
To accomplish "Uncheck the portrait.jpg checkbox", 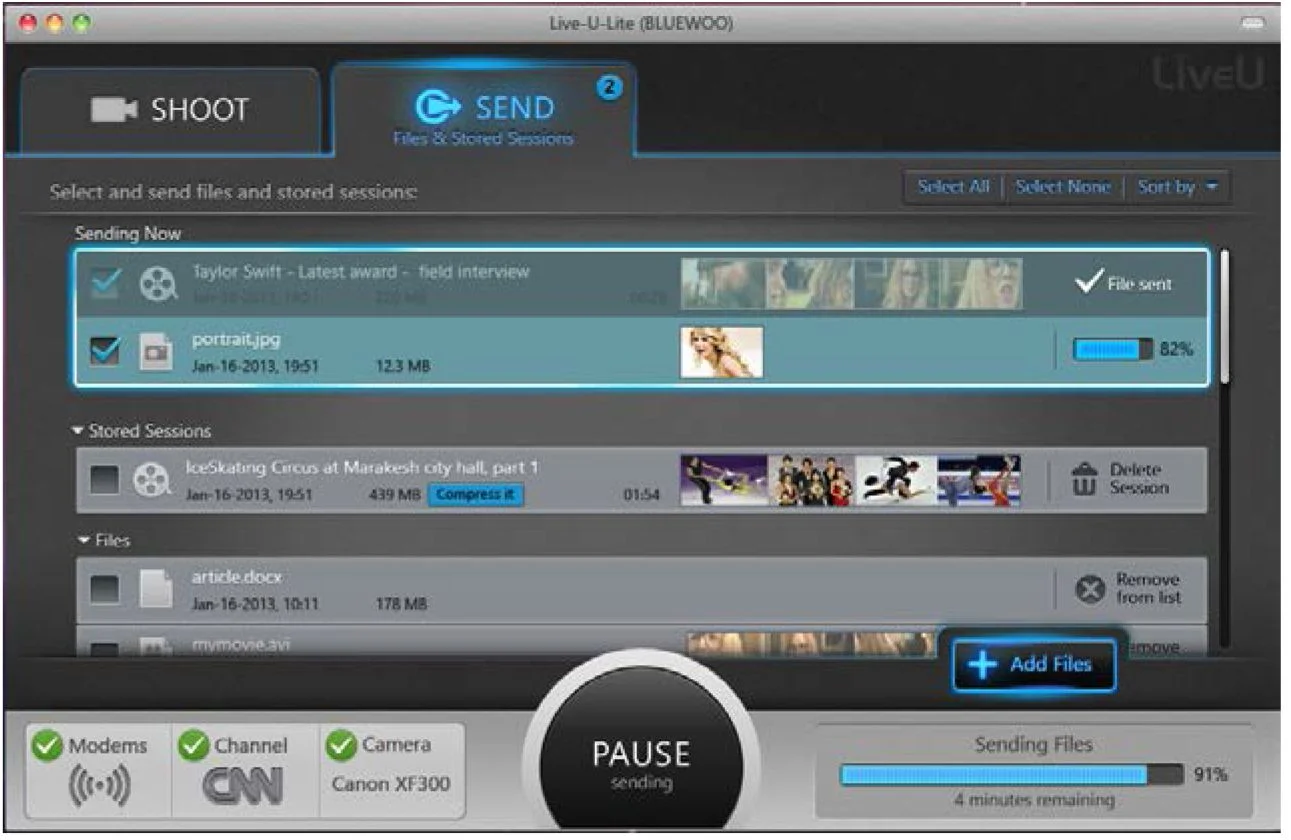I will tap(106, 350).
